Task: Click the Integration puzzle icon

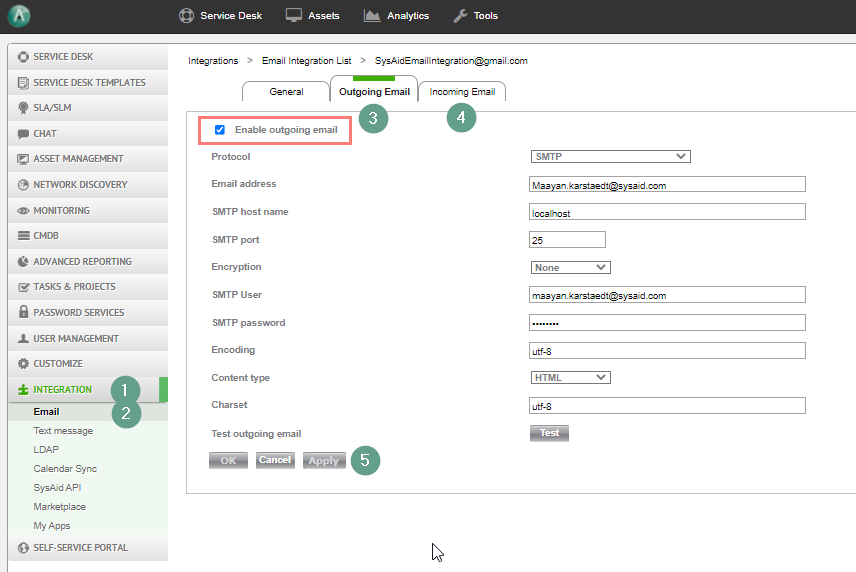Action: tap(23, 390)
